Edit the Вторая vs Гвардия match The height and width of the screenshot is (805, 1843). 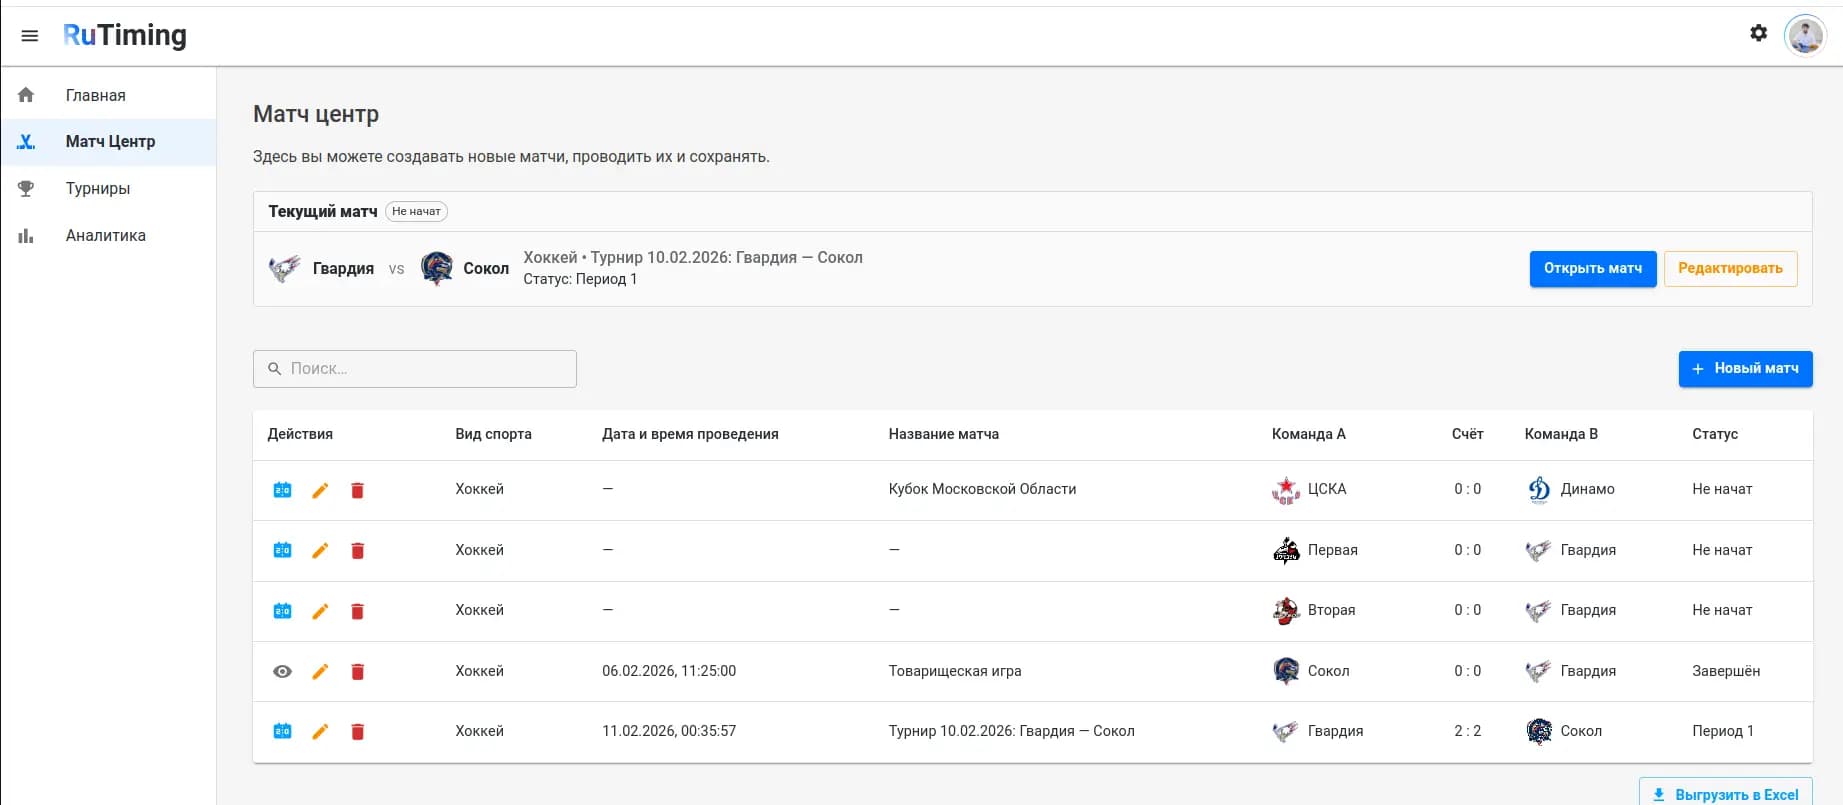[320, 611]
